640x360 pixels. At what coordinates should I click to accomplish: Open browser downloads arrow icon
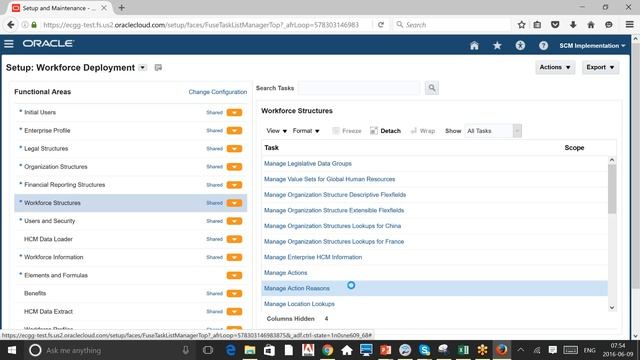pyautogui.click(x=573, y=25)
